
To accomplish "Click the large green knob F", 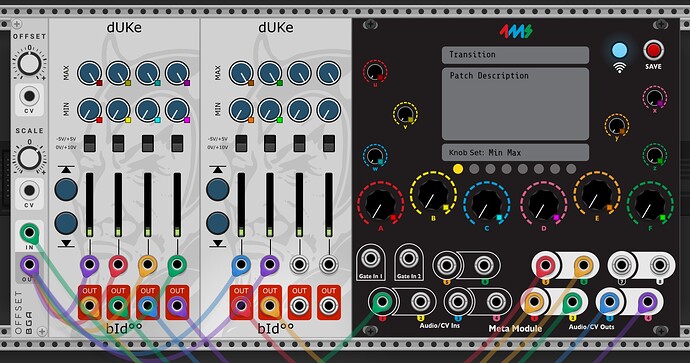I will (650, 205).
